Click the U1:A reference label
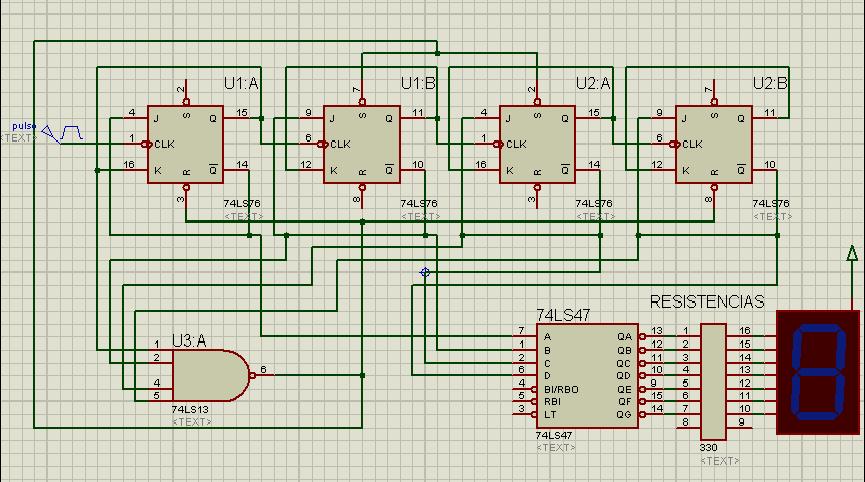865x482 pixels. pos(241,83)
